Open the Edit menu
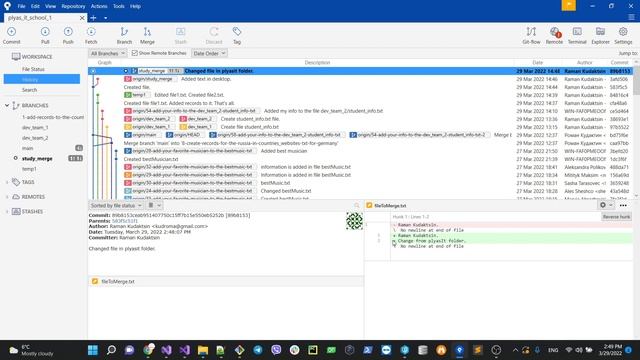This screenshot has width=640, height=360. click(x=35, y=6)
